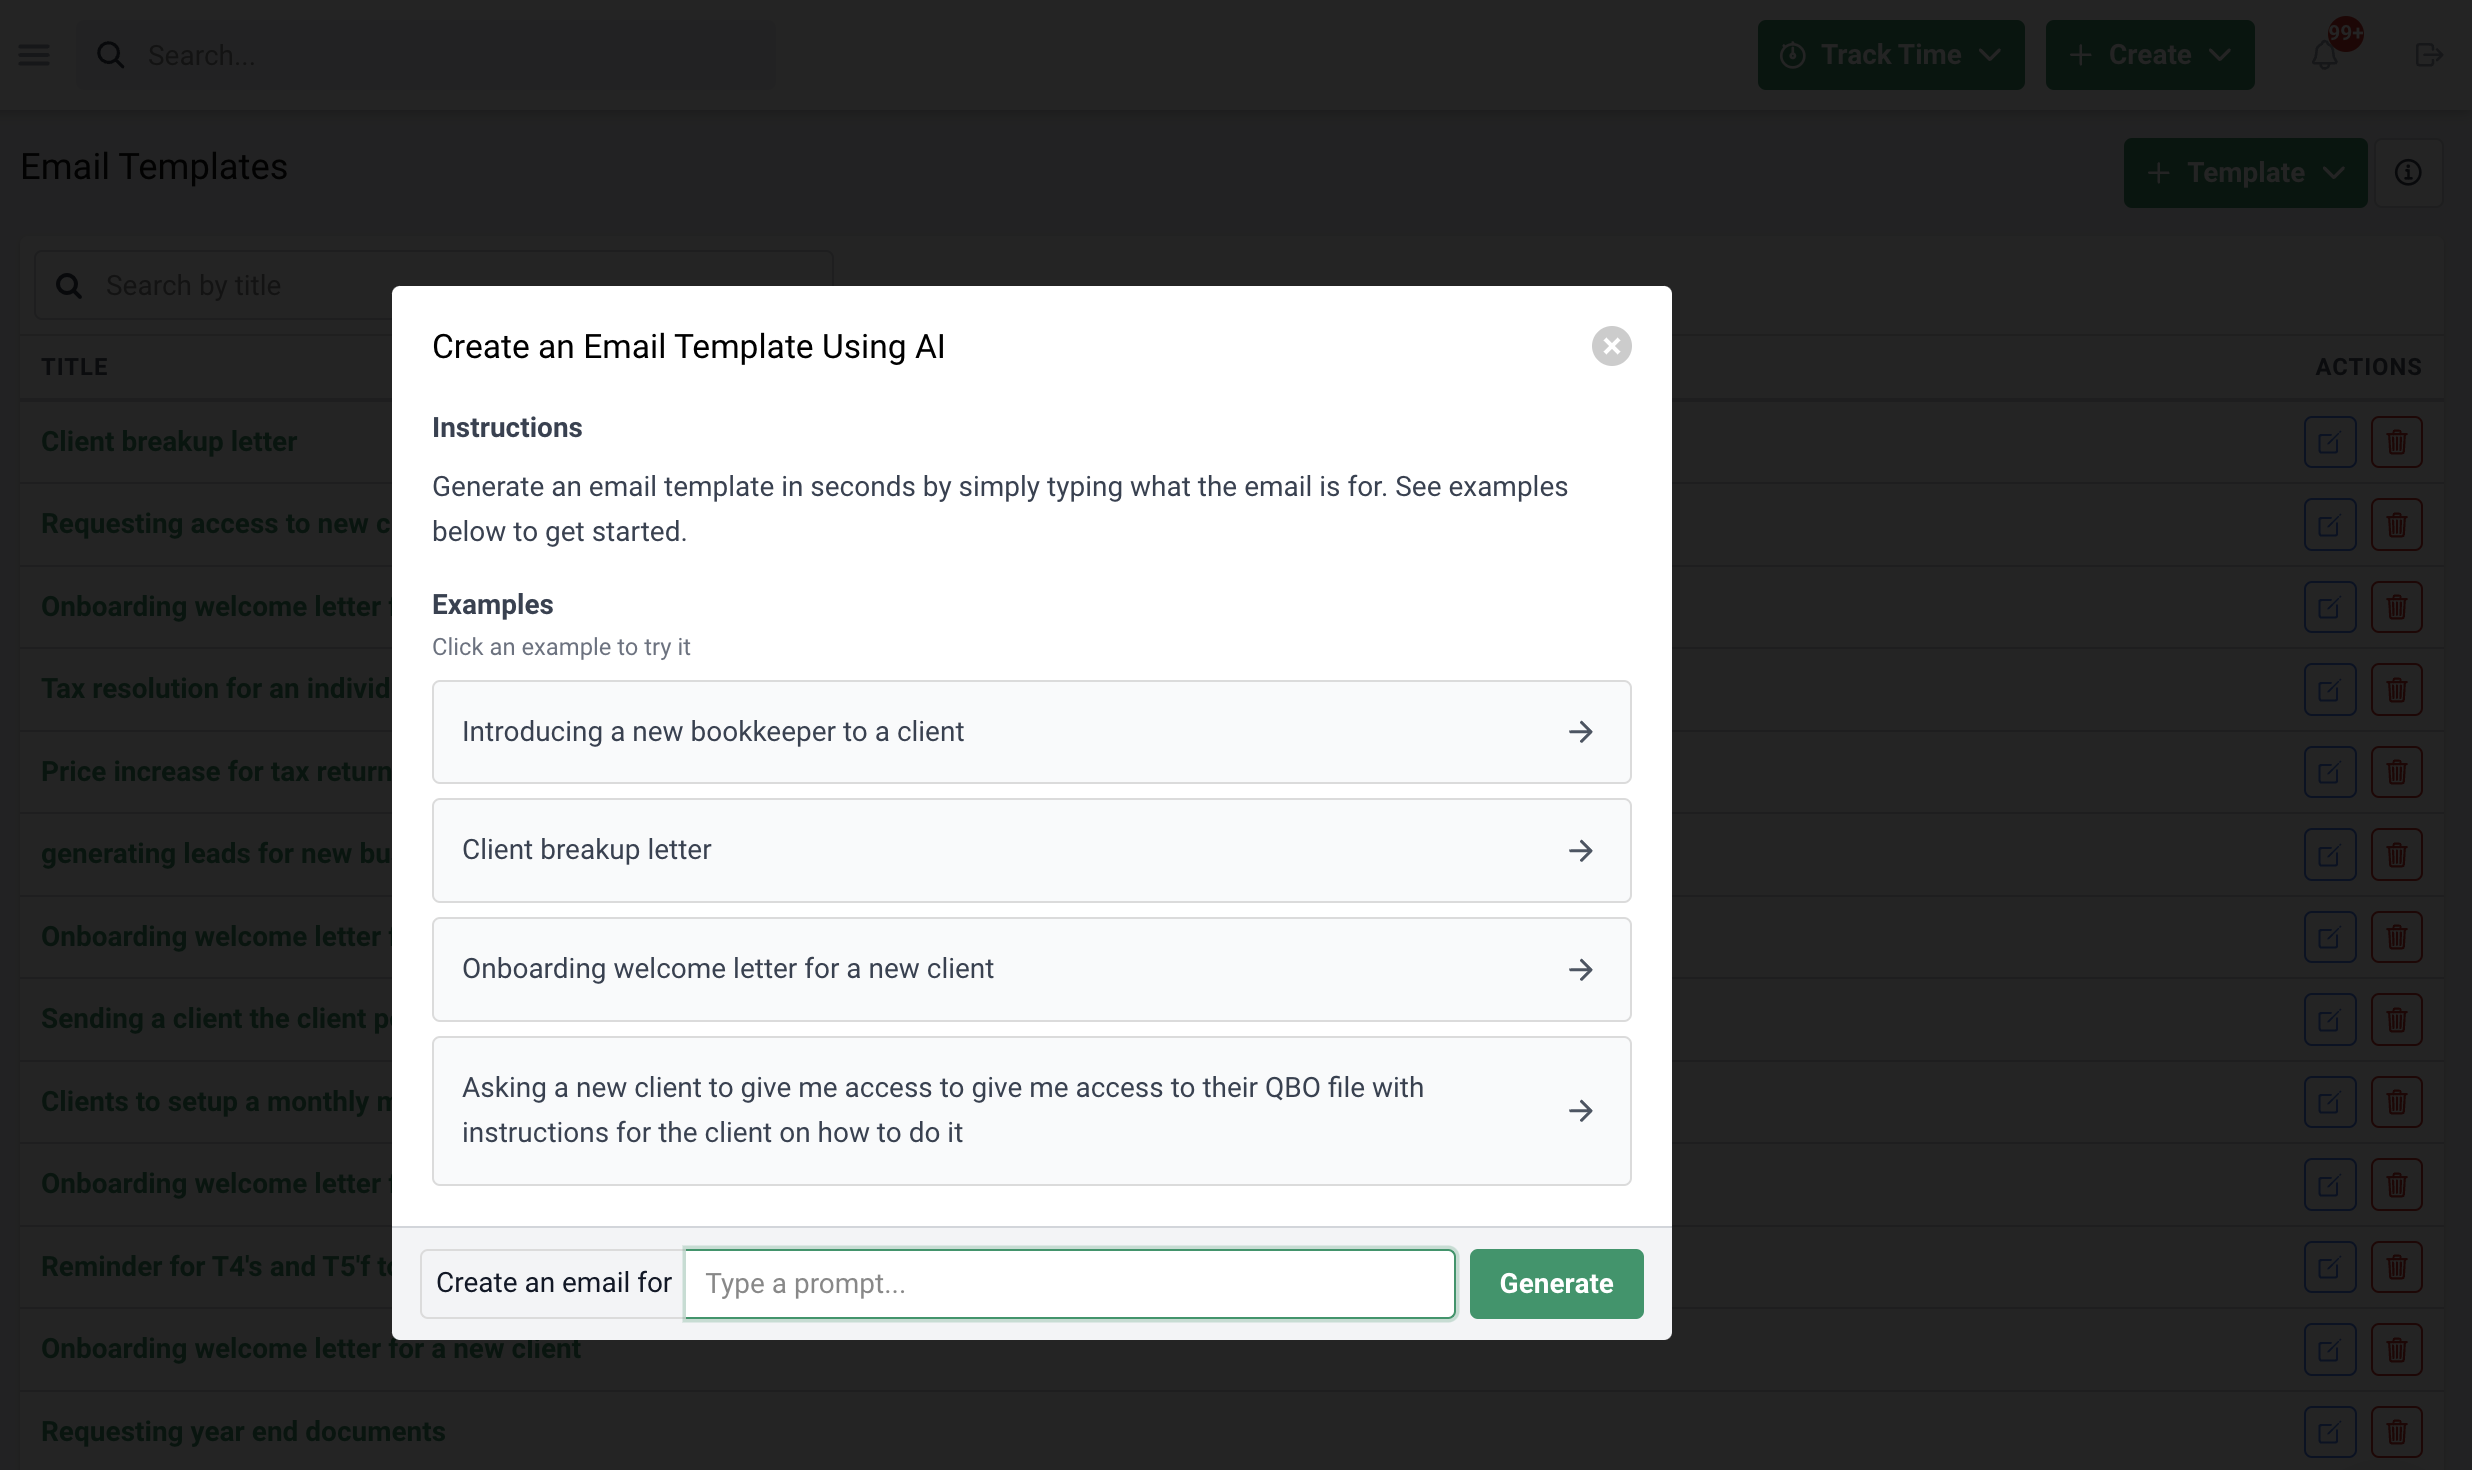Edit the Client breakup letter row
Screen dimensions: 2472x1470
tap(2329, 442)
